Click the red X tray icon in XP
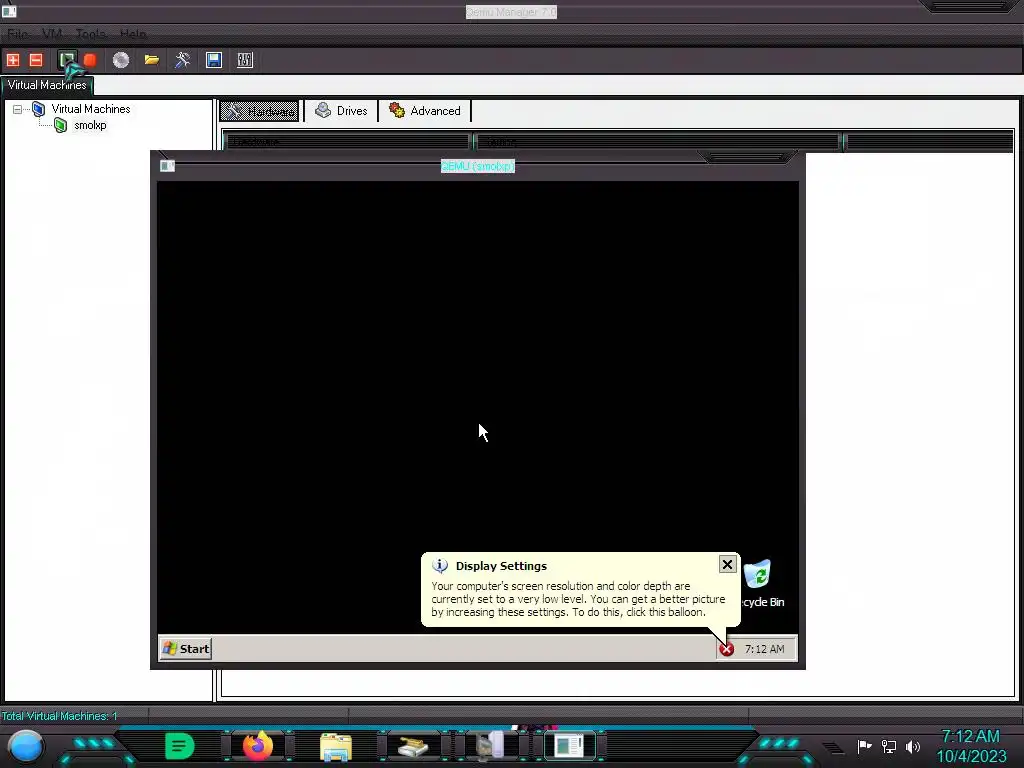1024x768 pixels. [x=726, y=649]
